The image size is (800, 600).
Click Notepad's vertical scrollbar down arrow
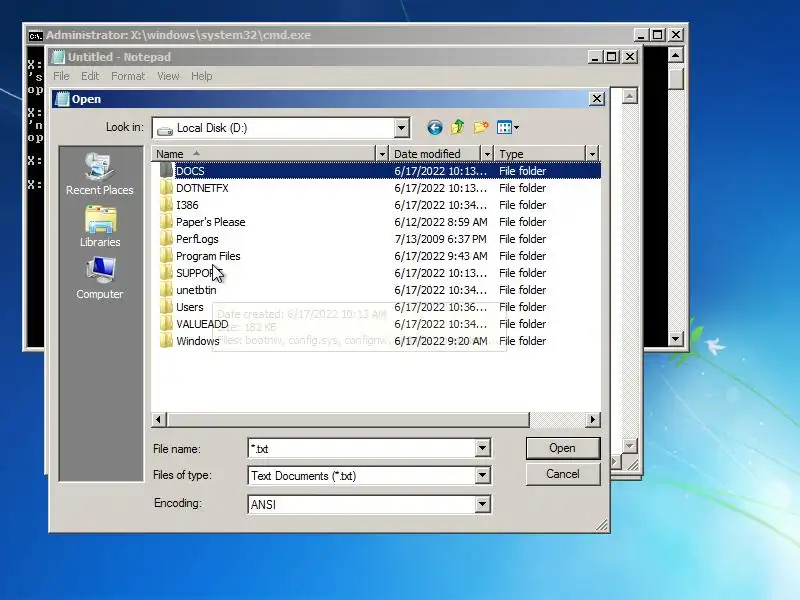[630, 445]
